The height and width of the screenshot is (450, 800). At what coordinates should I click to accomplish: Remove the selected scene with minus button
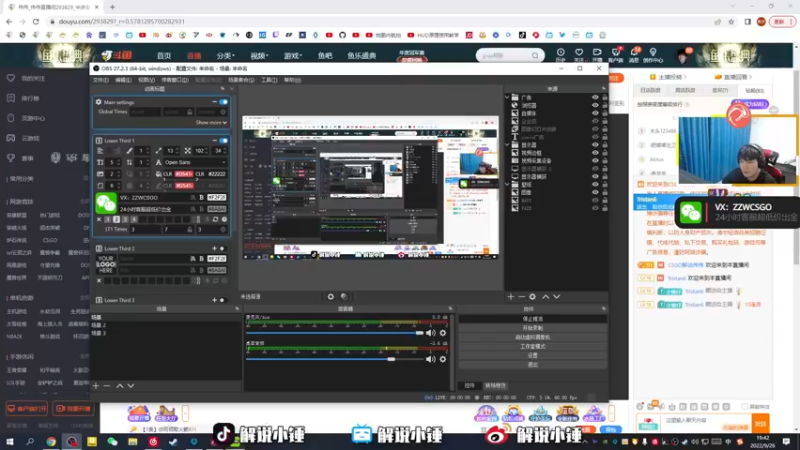click(107, 386)
